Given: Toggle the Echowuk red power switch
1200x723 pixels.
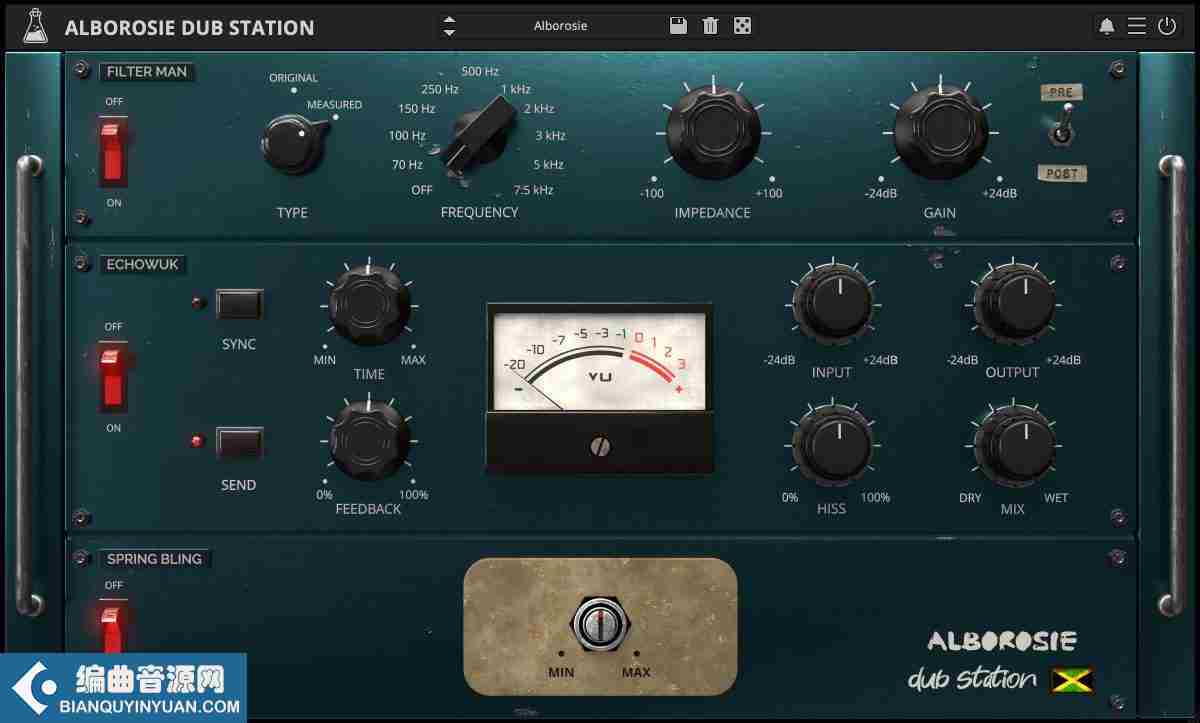Looking at the screenshot, I should click(x=114, y=376).
